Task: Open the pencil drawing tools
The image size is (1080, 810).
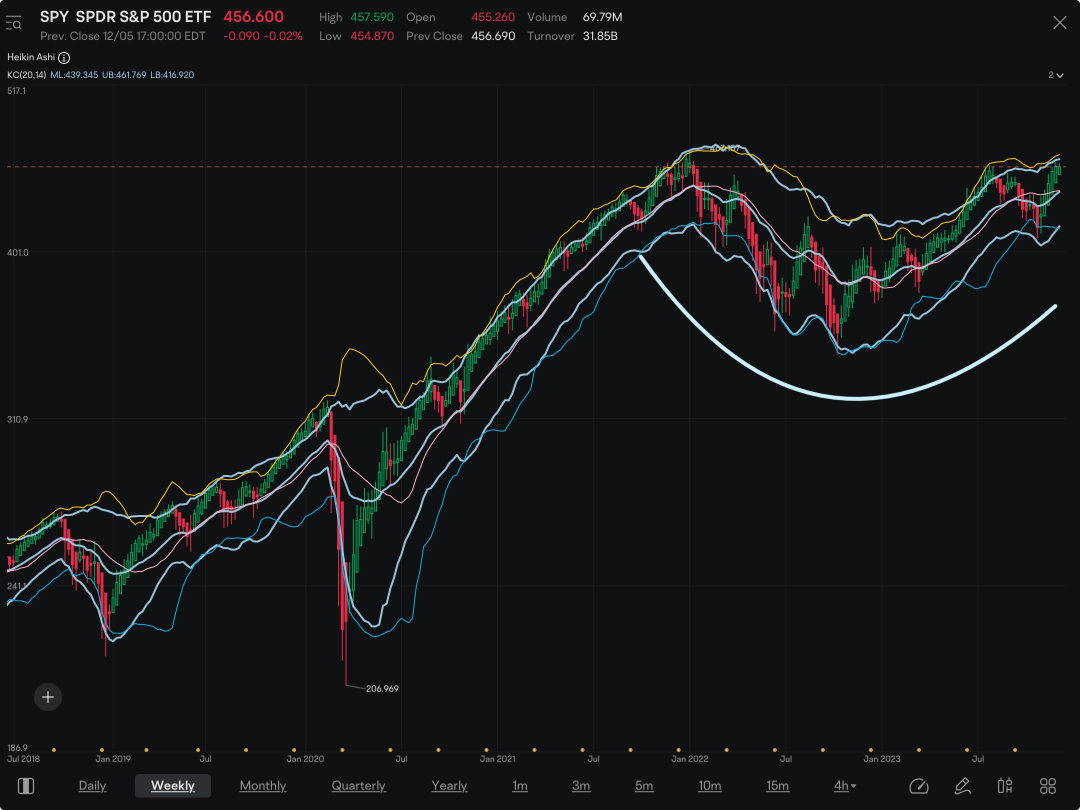Action: click(962, 786)
